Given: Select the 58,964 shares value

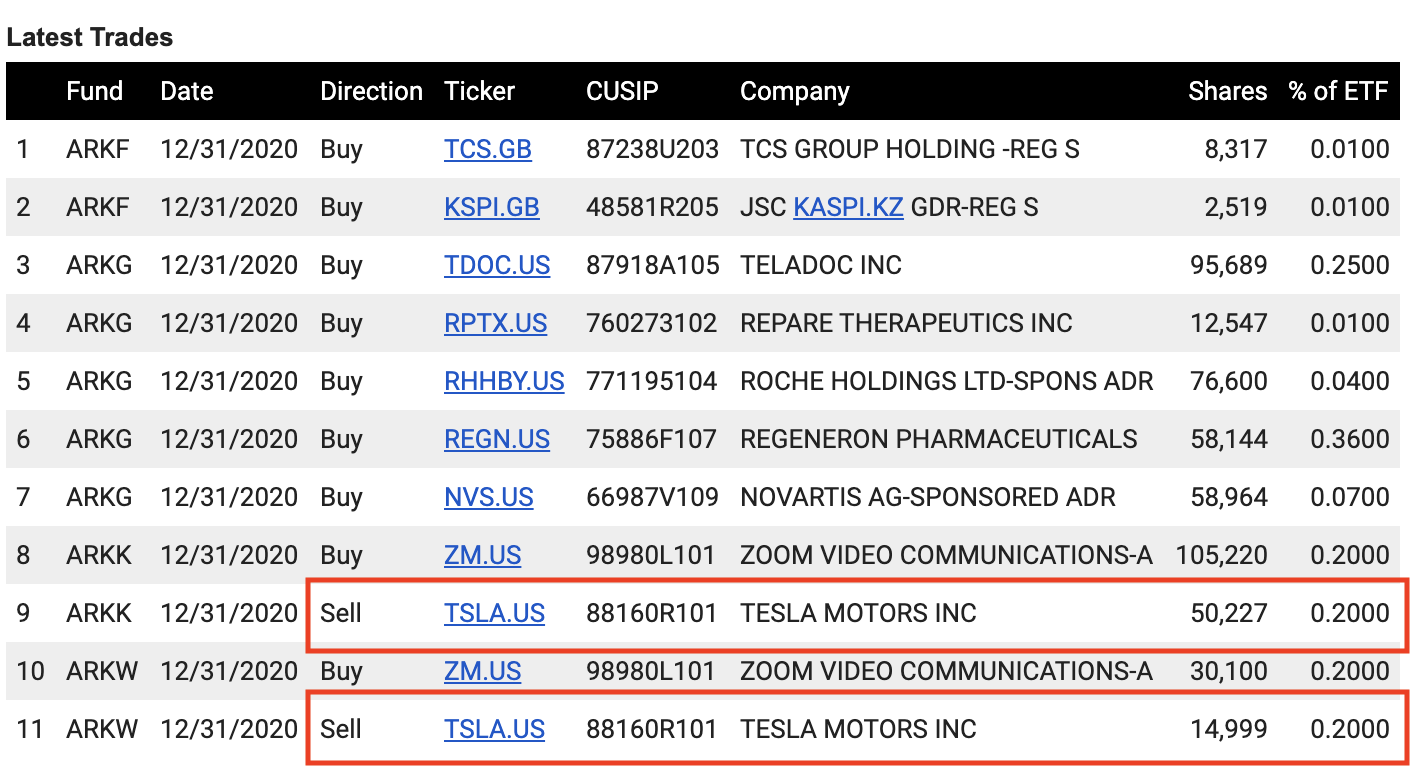Looking at the screenshot, I should pos(1229,498).
